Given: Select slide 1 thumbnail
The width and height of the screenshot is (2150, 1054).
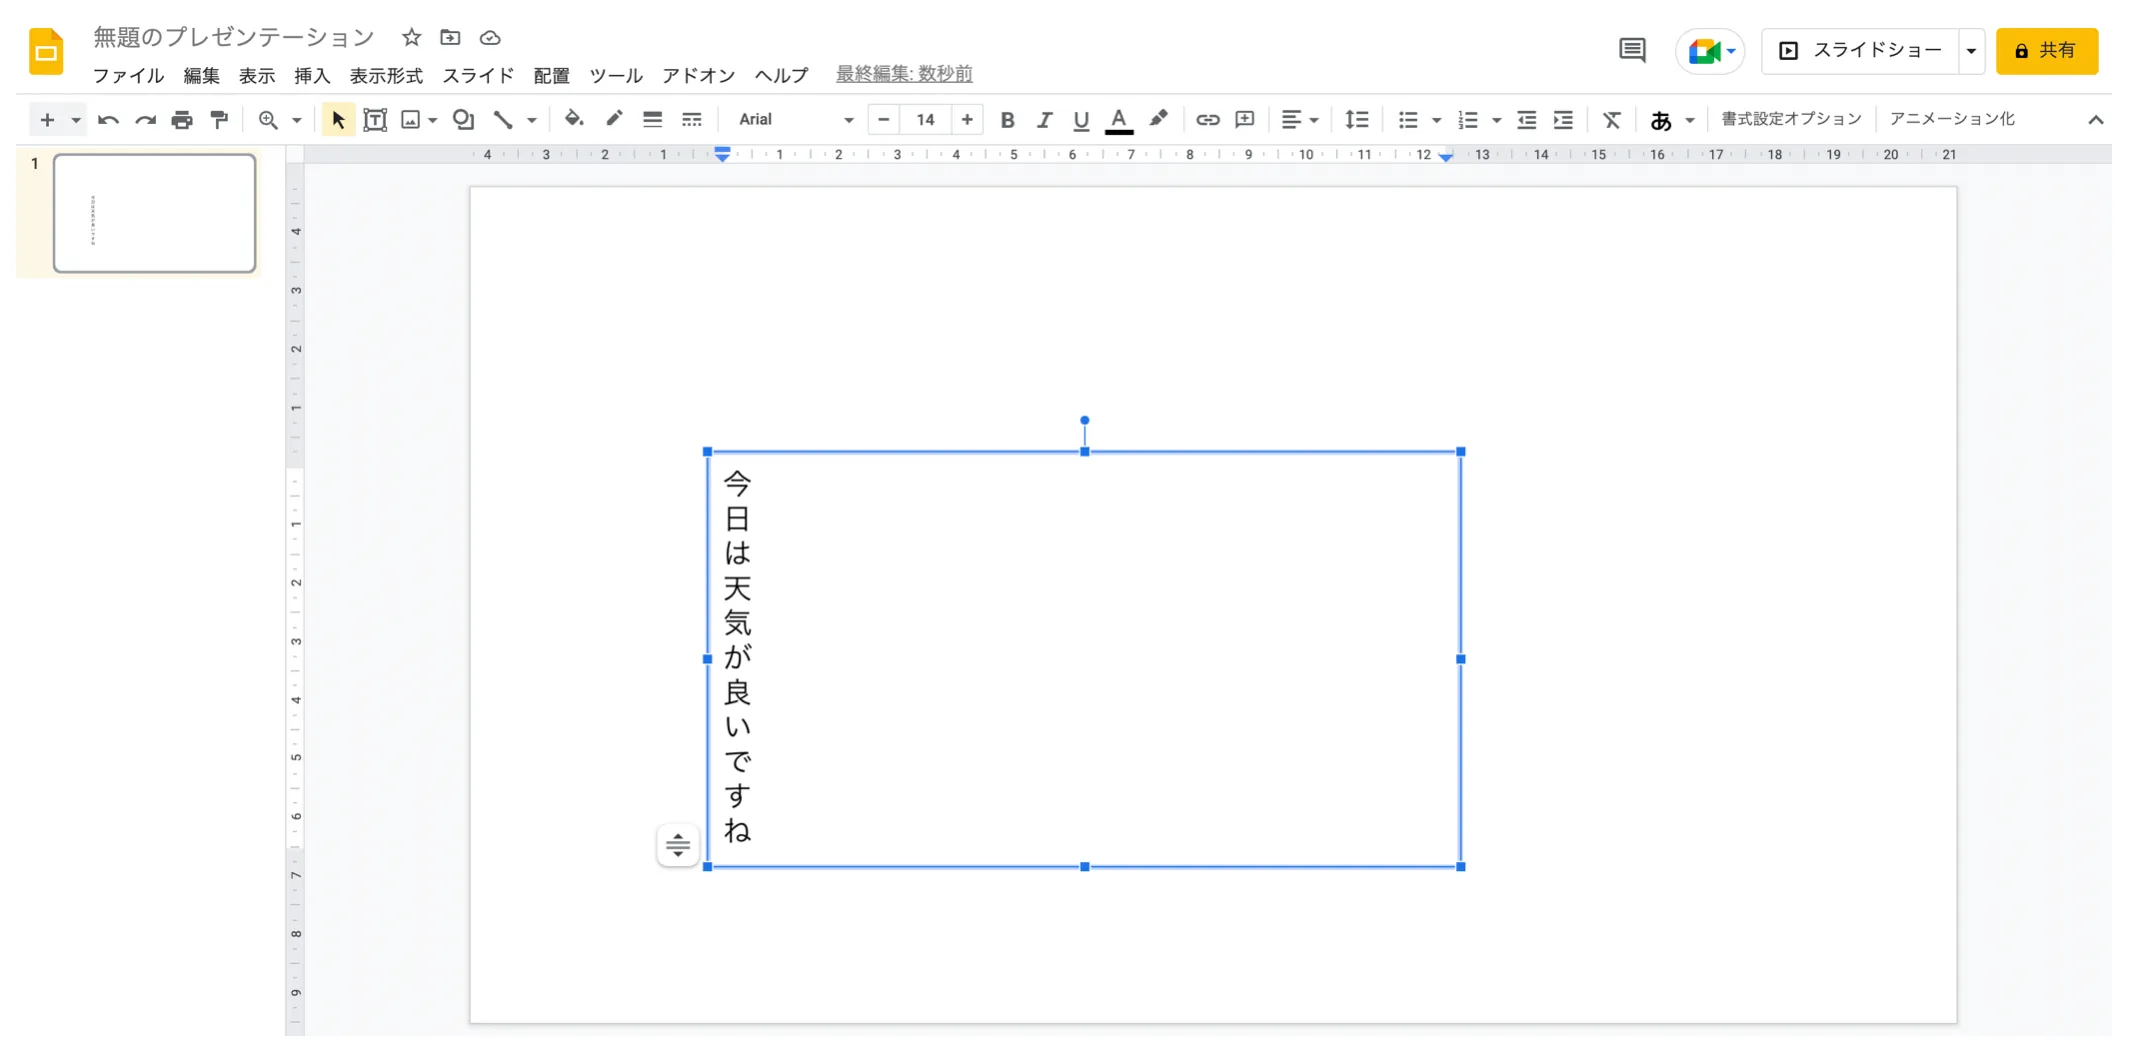Looking at the screenshot, I should click(155, 213).
